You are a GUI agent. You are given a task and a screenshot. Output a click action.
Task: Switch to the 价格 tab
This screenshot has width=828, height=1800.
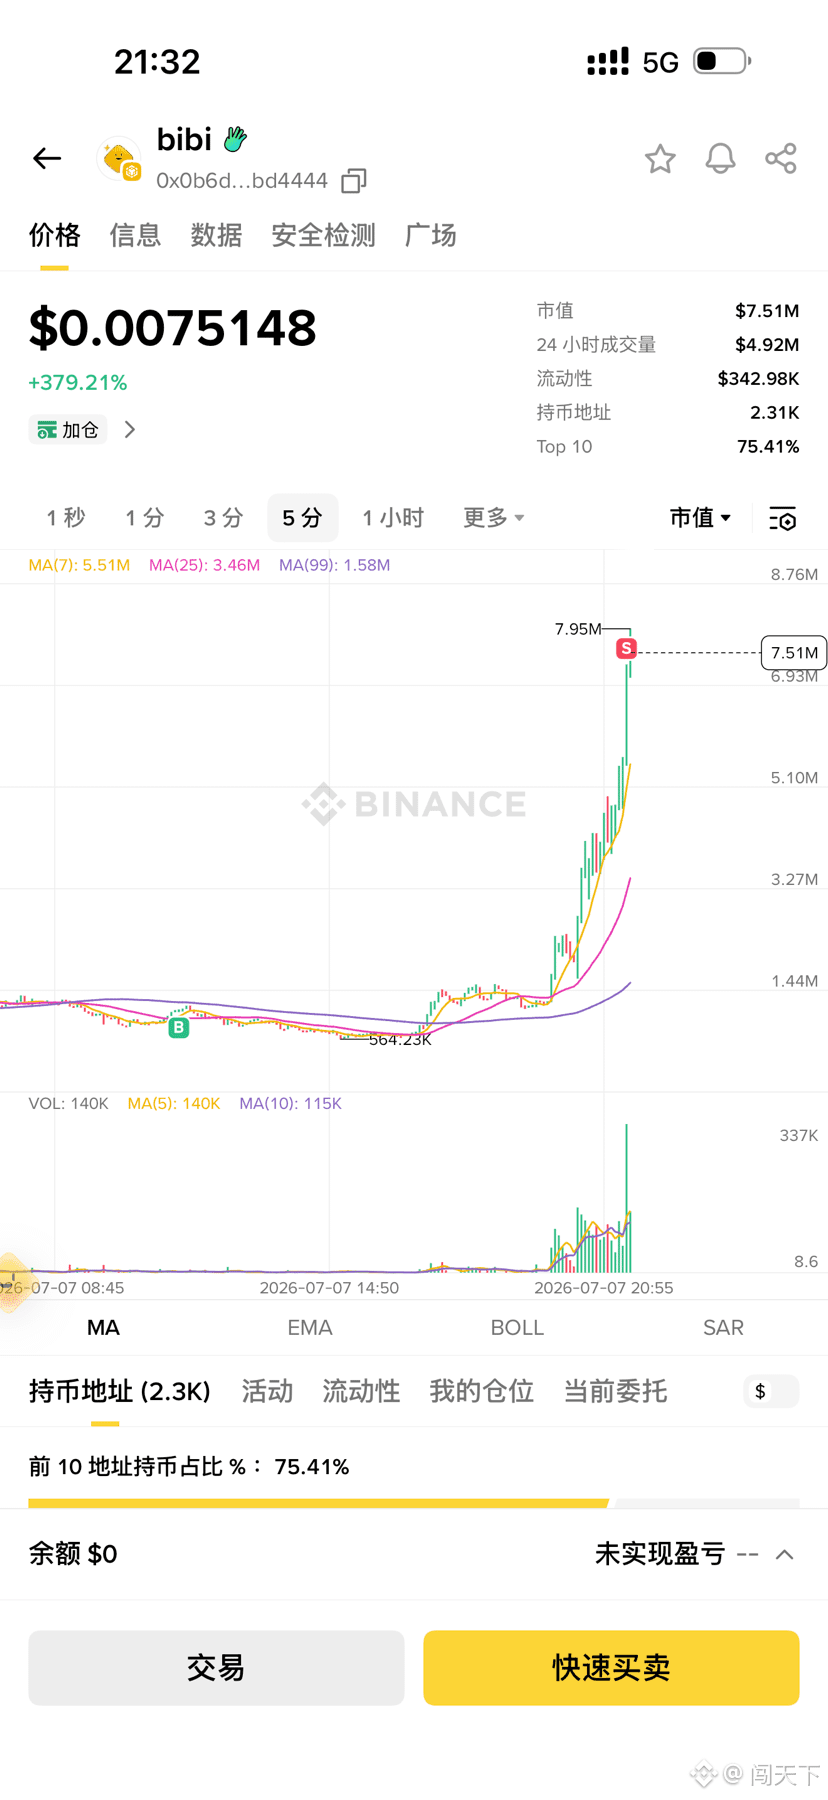point(54,235)
